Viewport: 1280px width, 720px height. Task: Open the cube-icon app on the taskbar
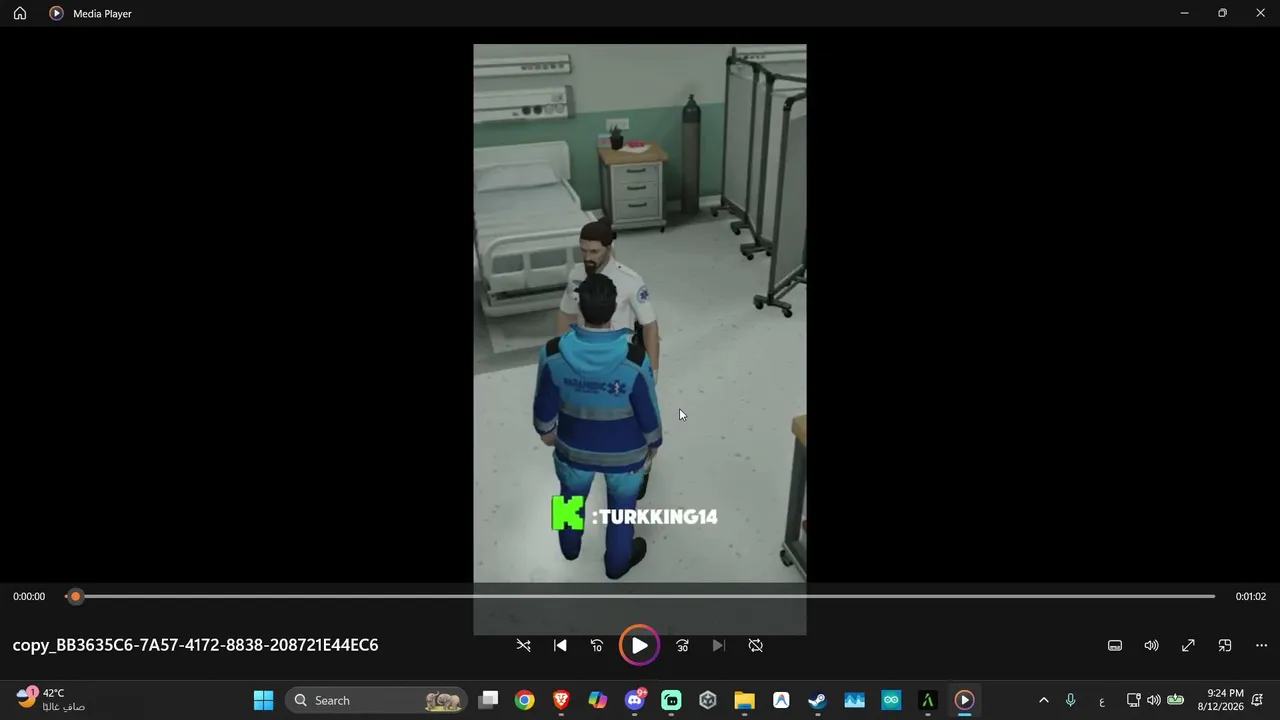click(708, 700)
